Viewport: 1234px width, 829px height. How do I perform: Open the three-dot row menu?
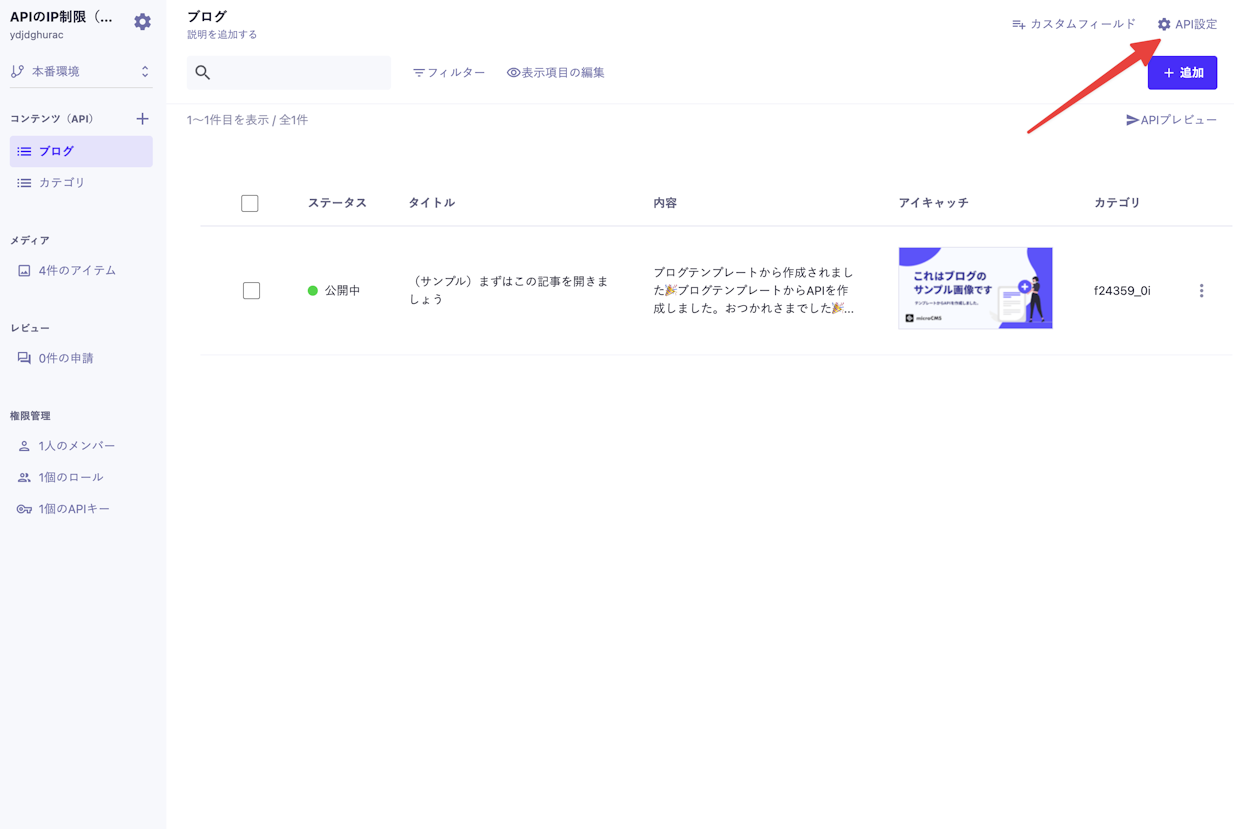(x=1201, y=291)
